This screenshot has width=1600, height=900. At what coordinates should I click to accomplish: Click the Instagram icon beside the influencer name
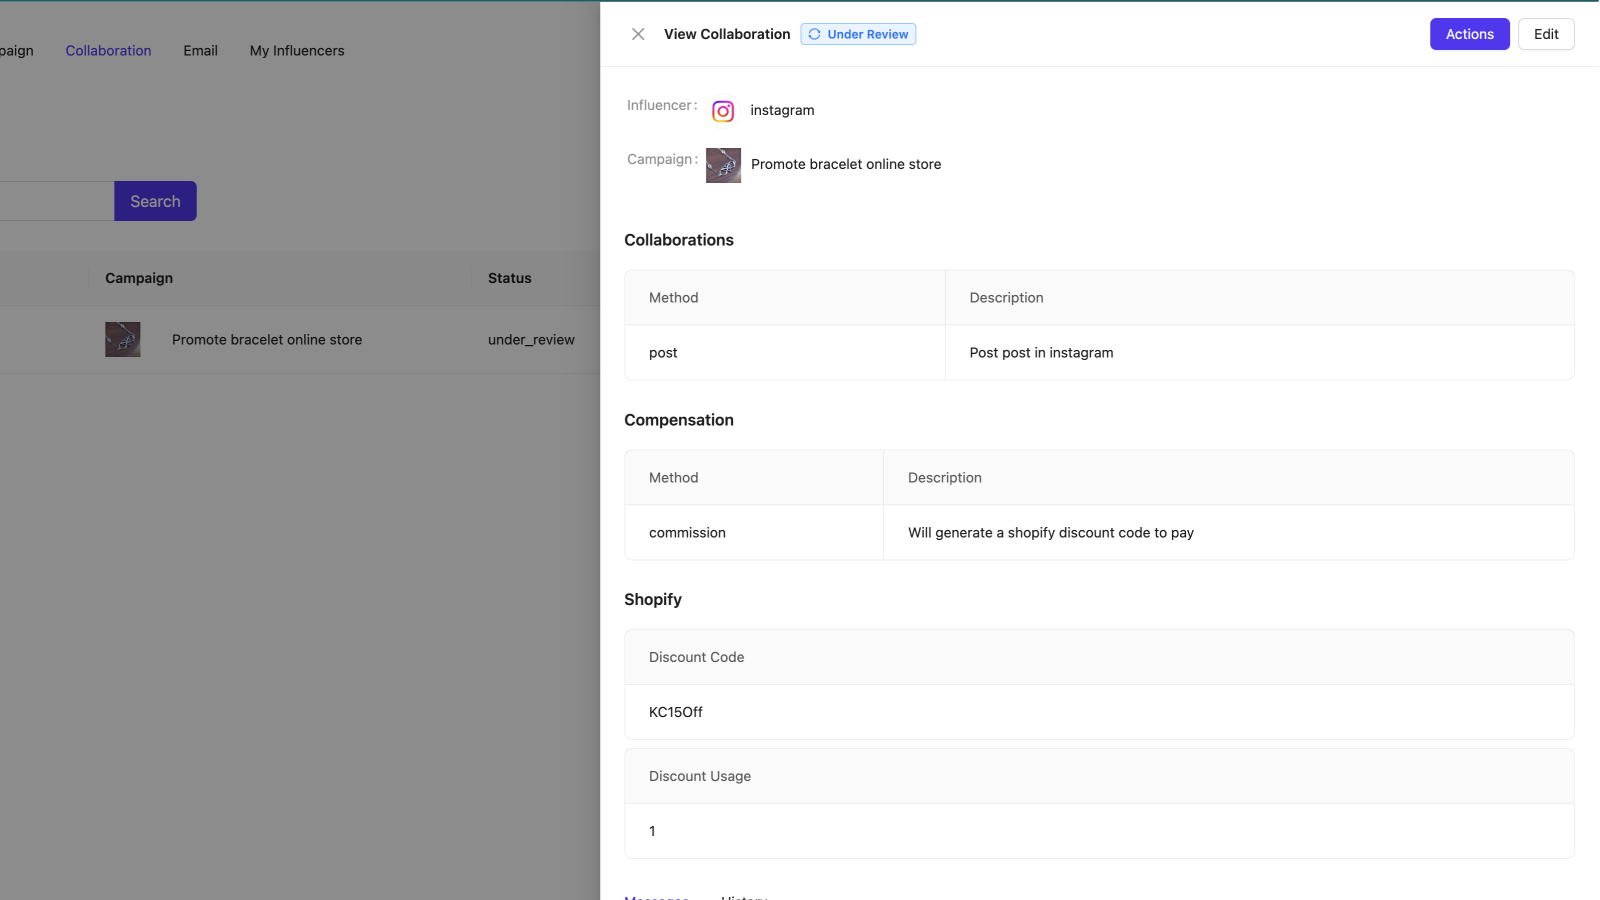pos(722,111)
